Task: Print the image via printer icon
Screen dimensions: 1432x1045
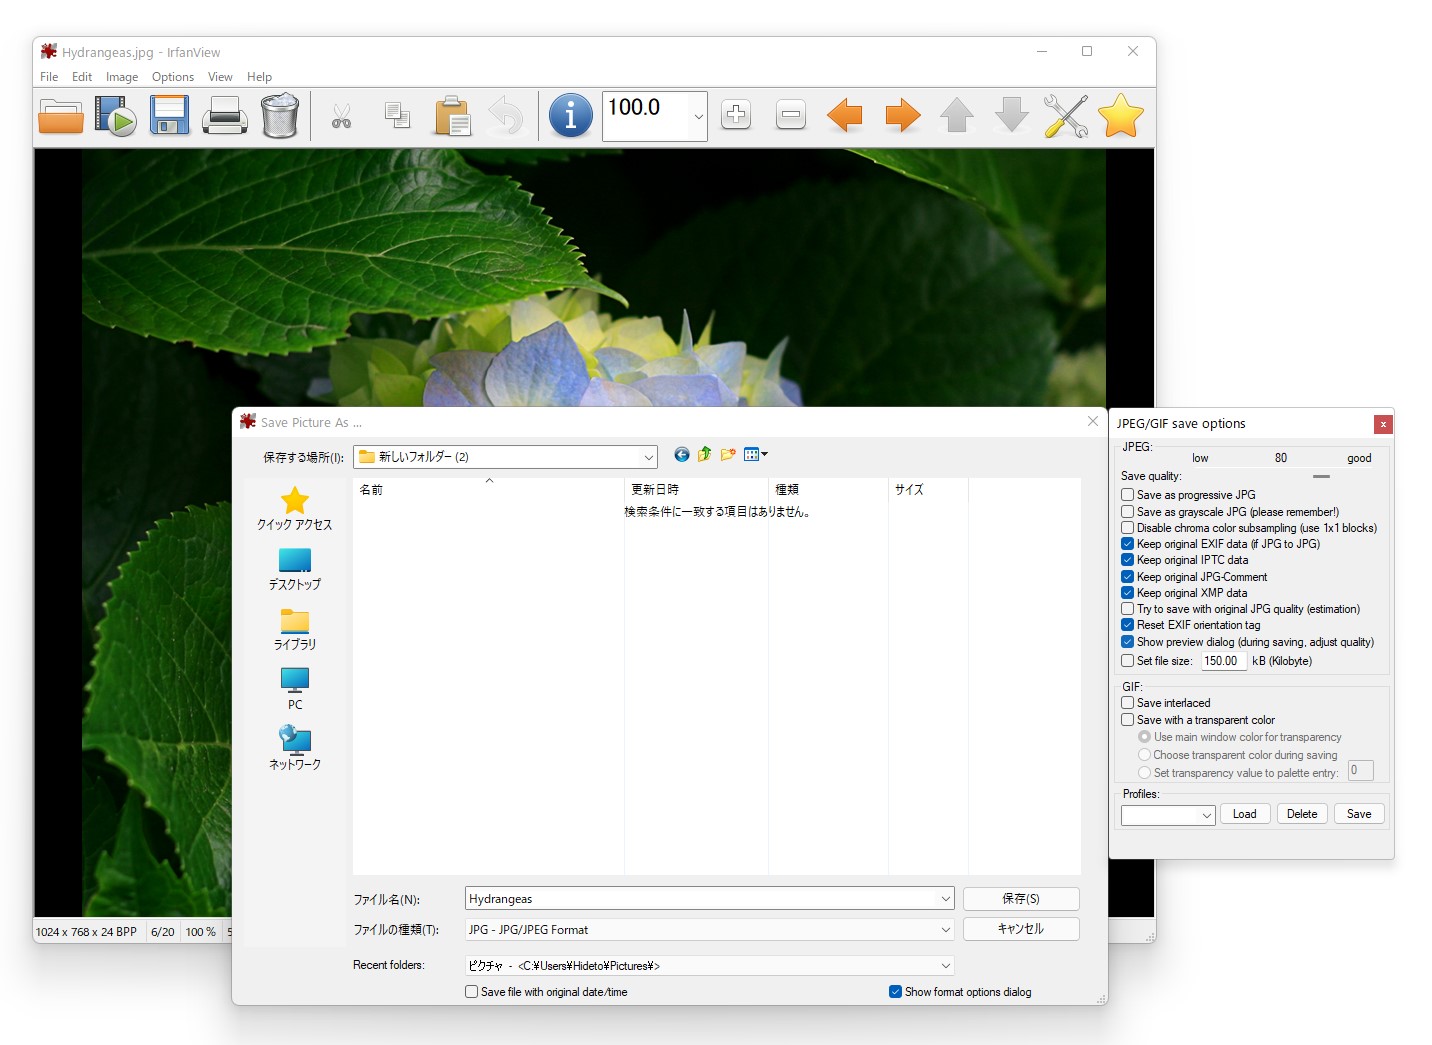Action: (225, 116)
